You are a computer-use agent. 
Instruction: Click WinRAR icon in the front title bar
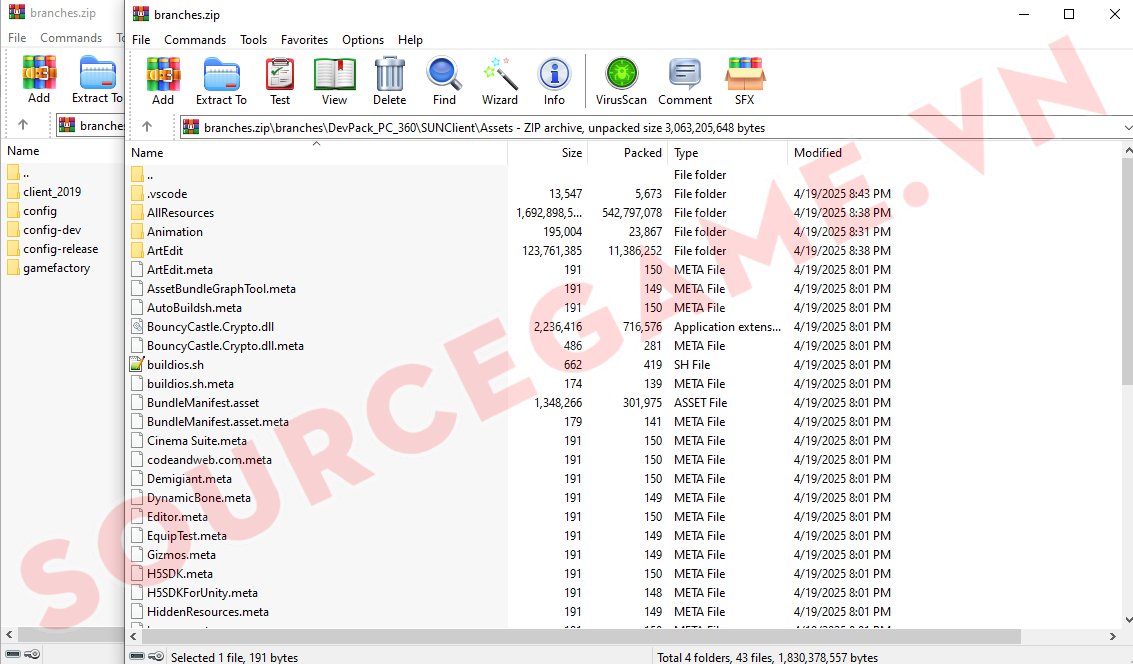coord(141,14)
